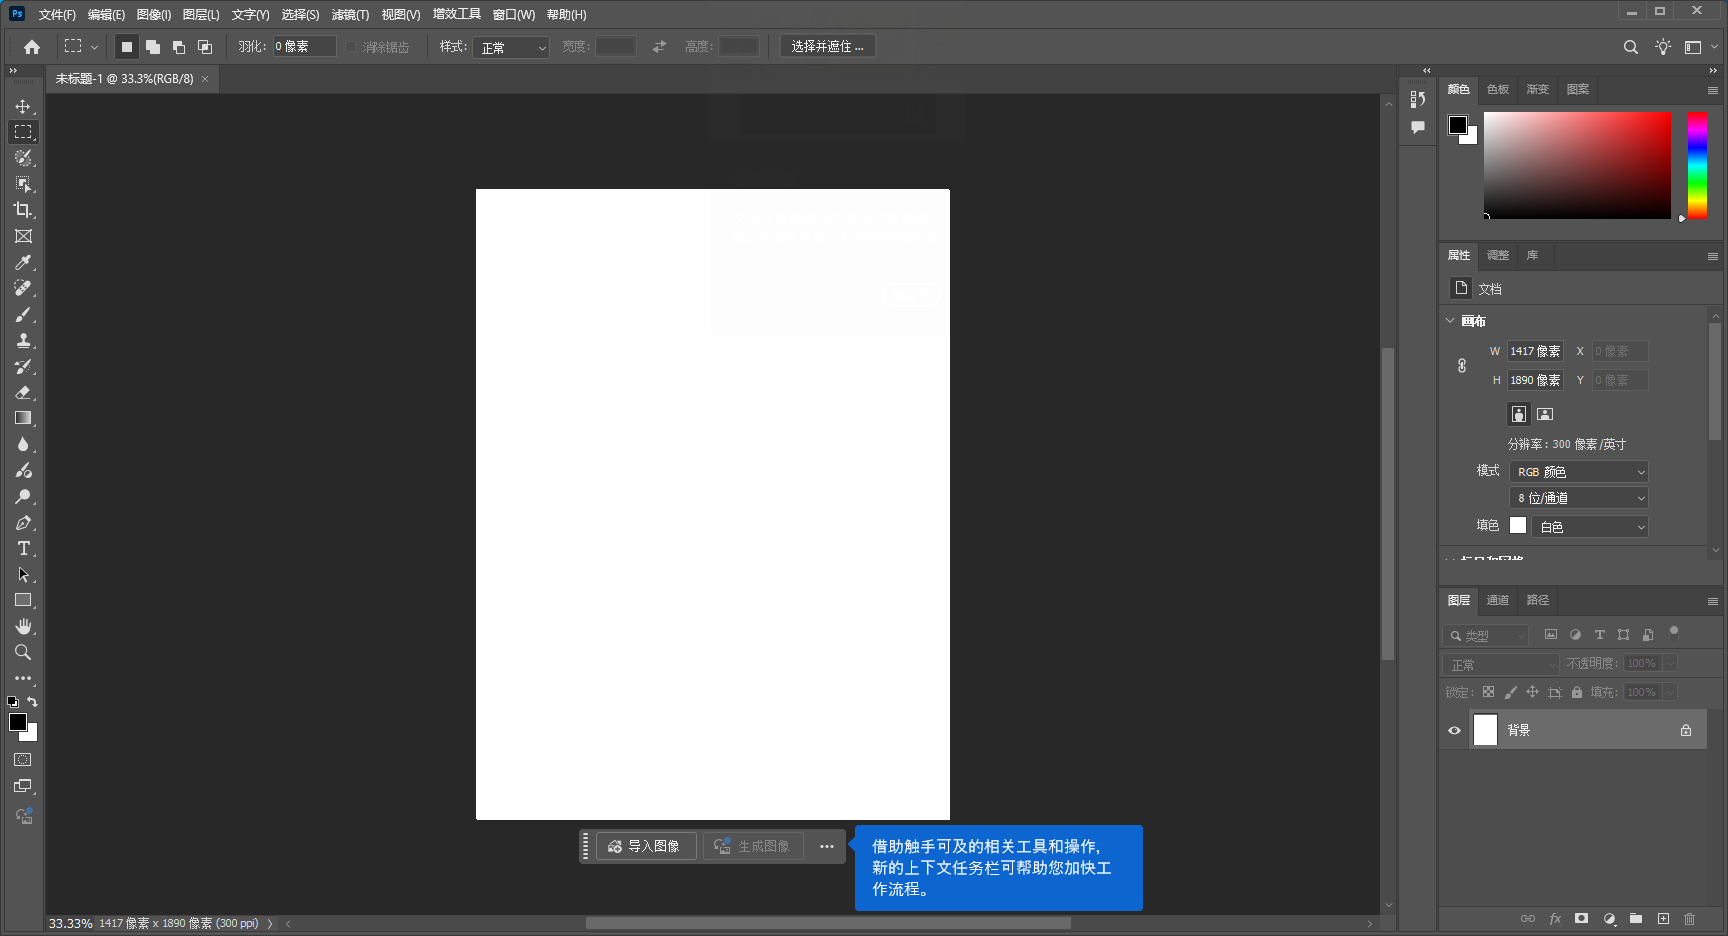Toggle lock transparent pixels on the layer
The image size is (1728, 936).
pyautogui.click(x=1488, y=691)
